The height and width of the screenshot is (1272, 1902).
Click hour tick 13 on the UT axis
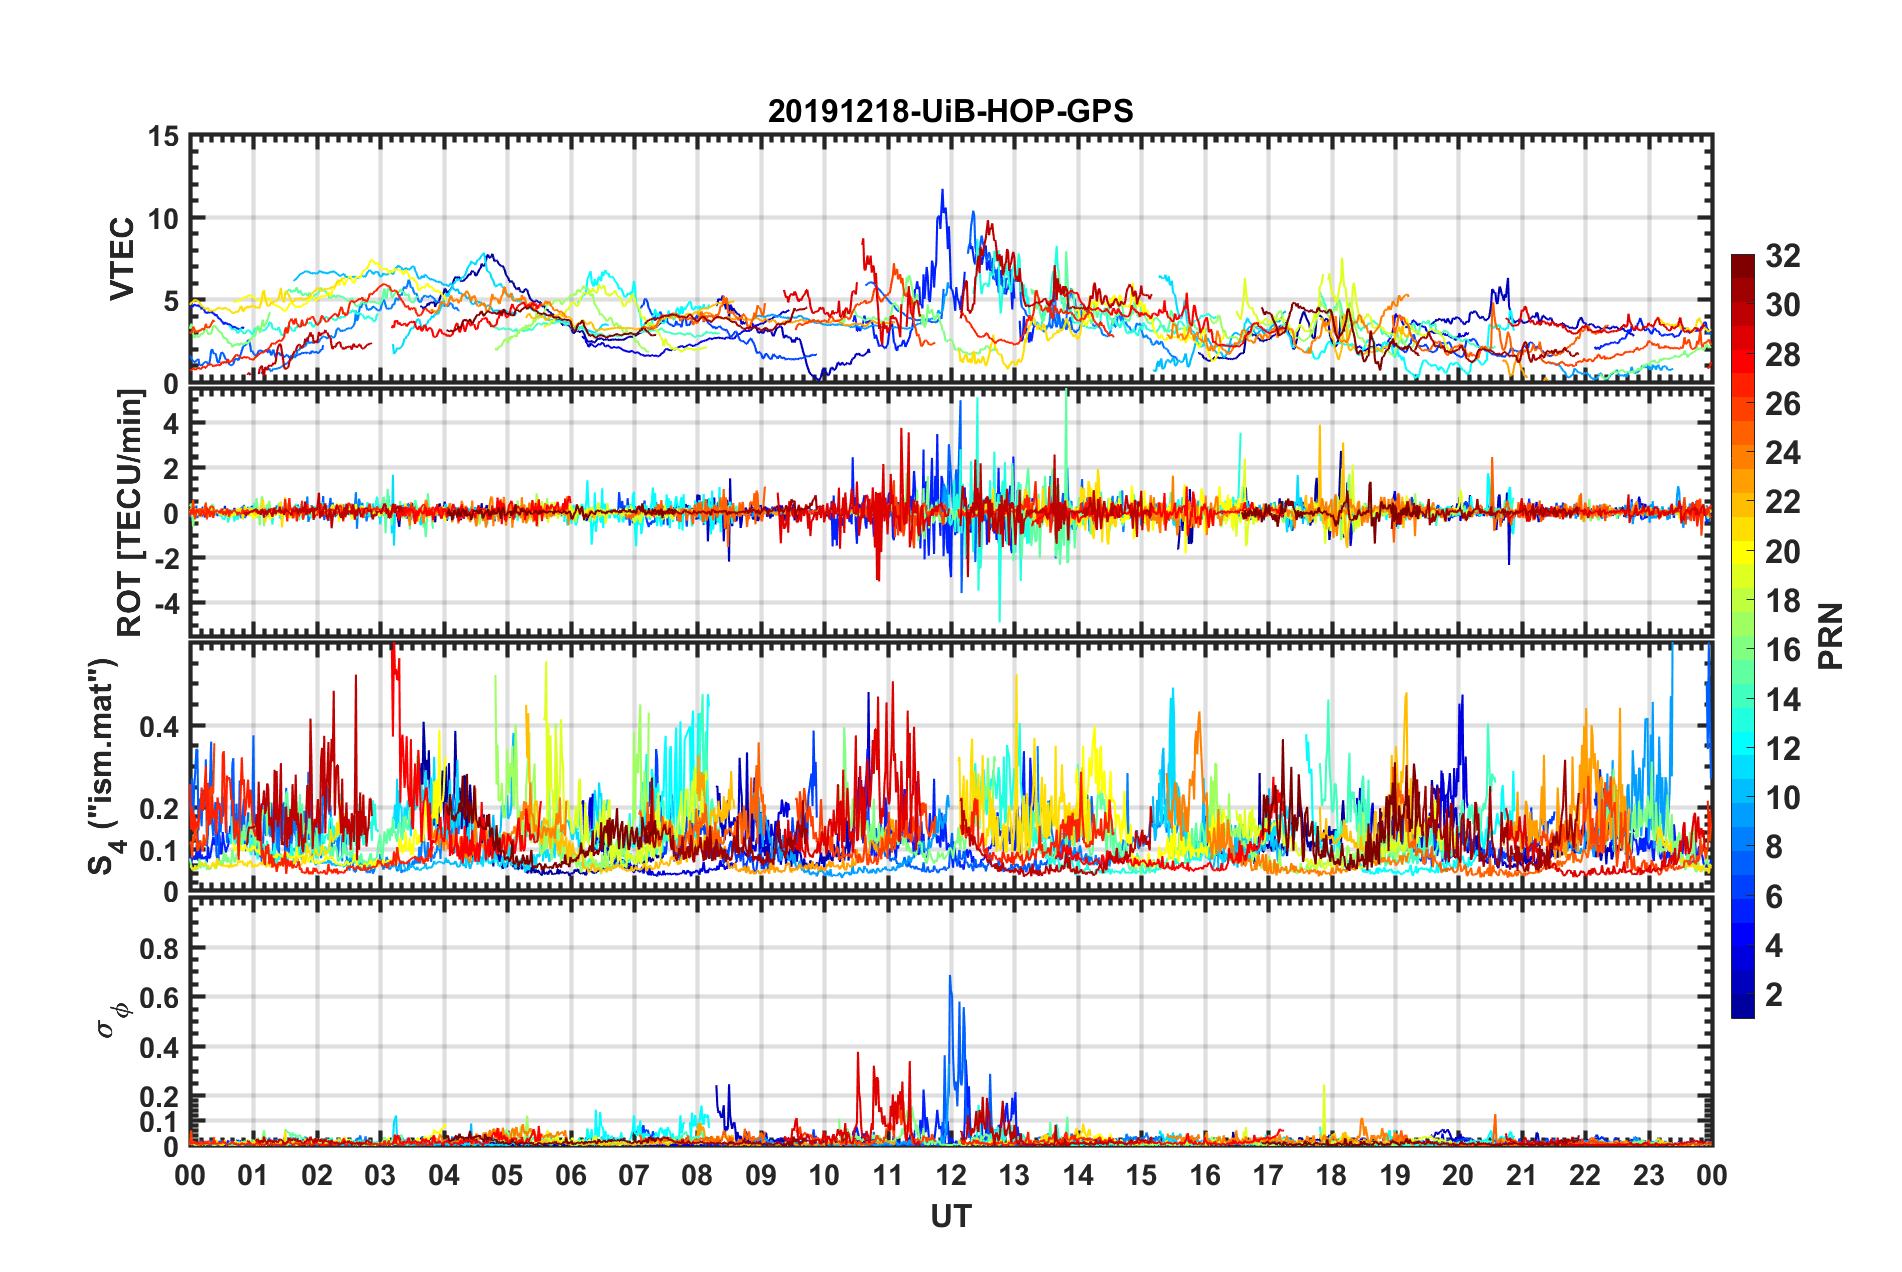point(1015,1175)
